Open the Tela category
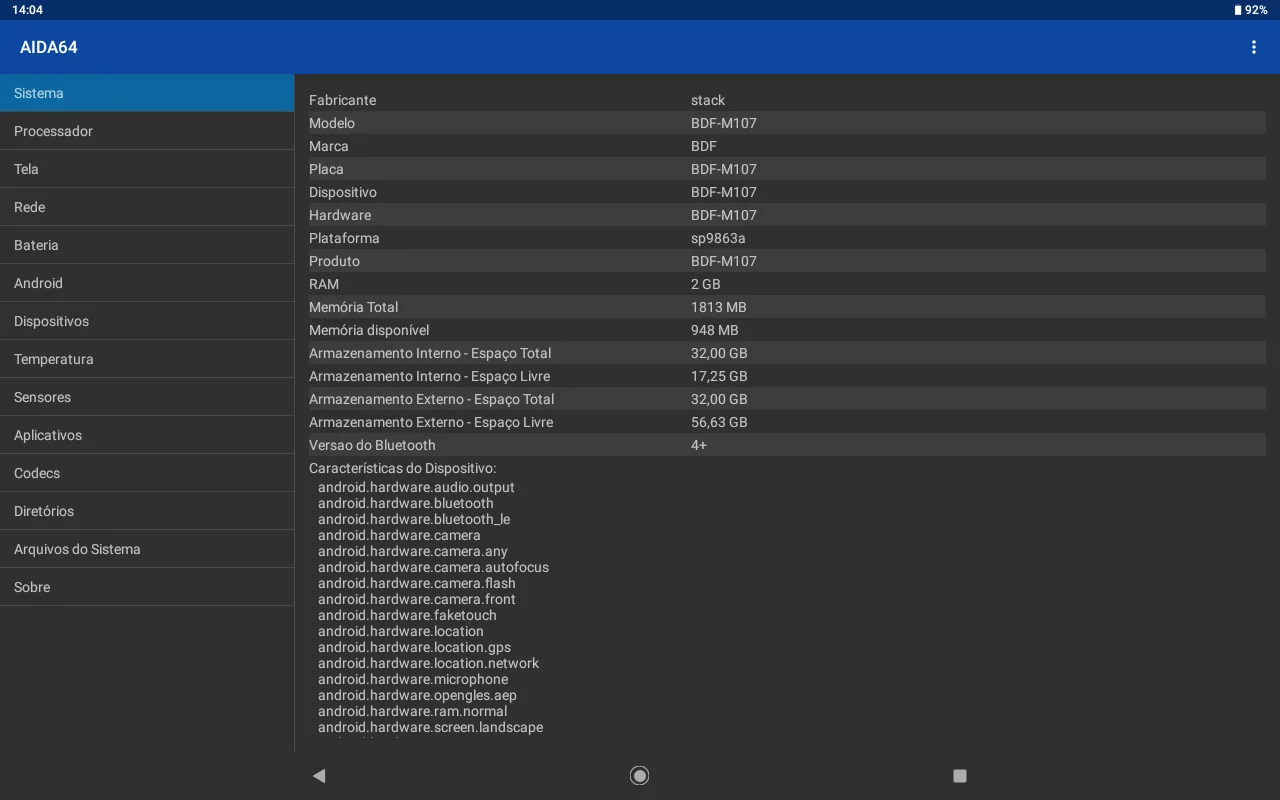1280x800 pixels. (147, 169)
